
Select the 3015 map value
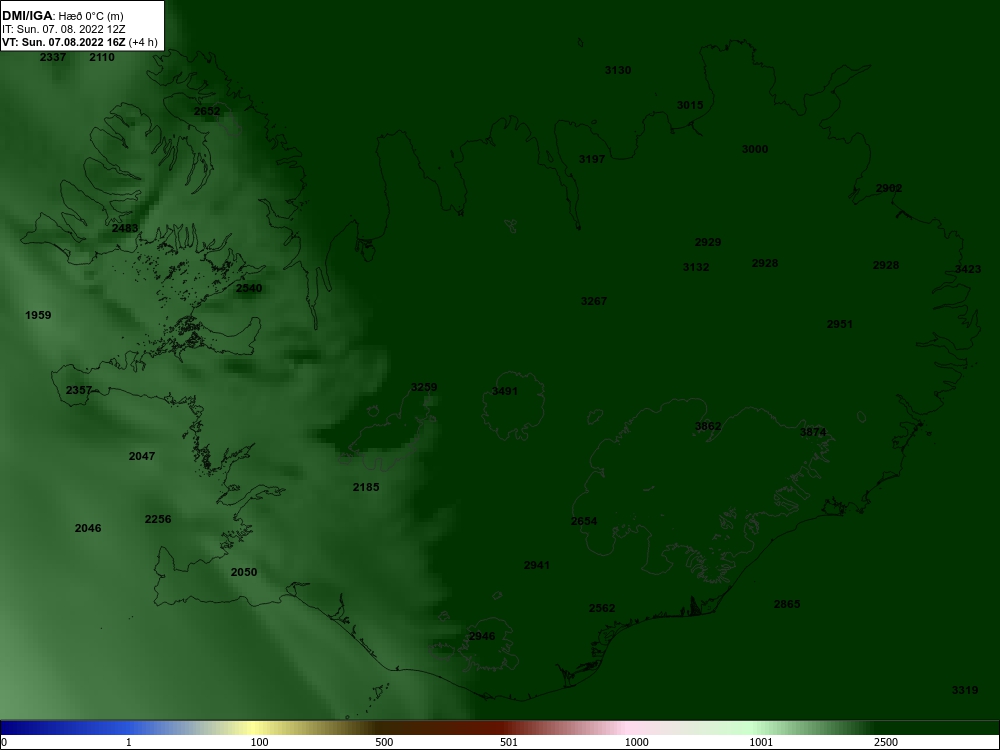690,105
